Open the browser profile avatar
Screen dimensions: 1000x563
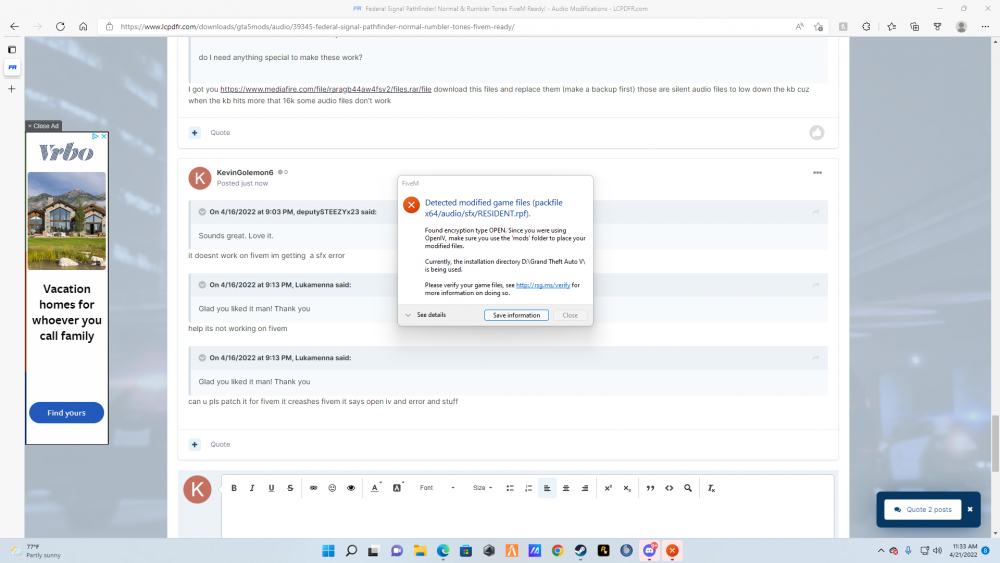click(x=961, y=27)
